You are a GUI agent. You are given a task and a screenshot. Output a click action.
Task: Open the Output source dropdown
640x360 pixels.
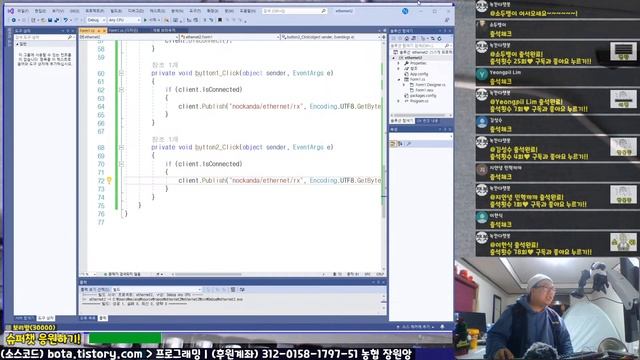click(157, 289)
